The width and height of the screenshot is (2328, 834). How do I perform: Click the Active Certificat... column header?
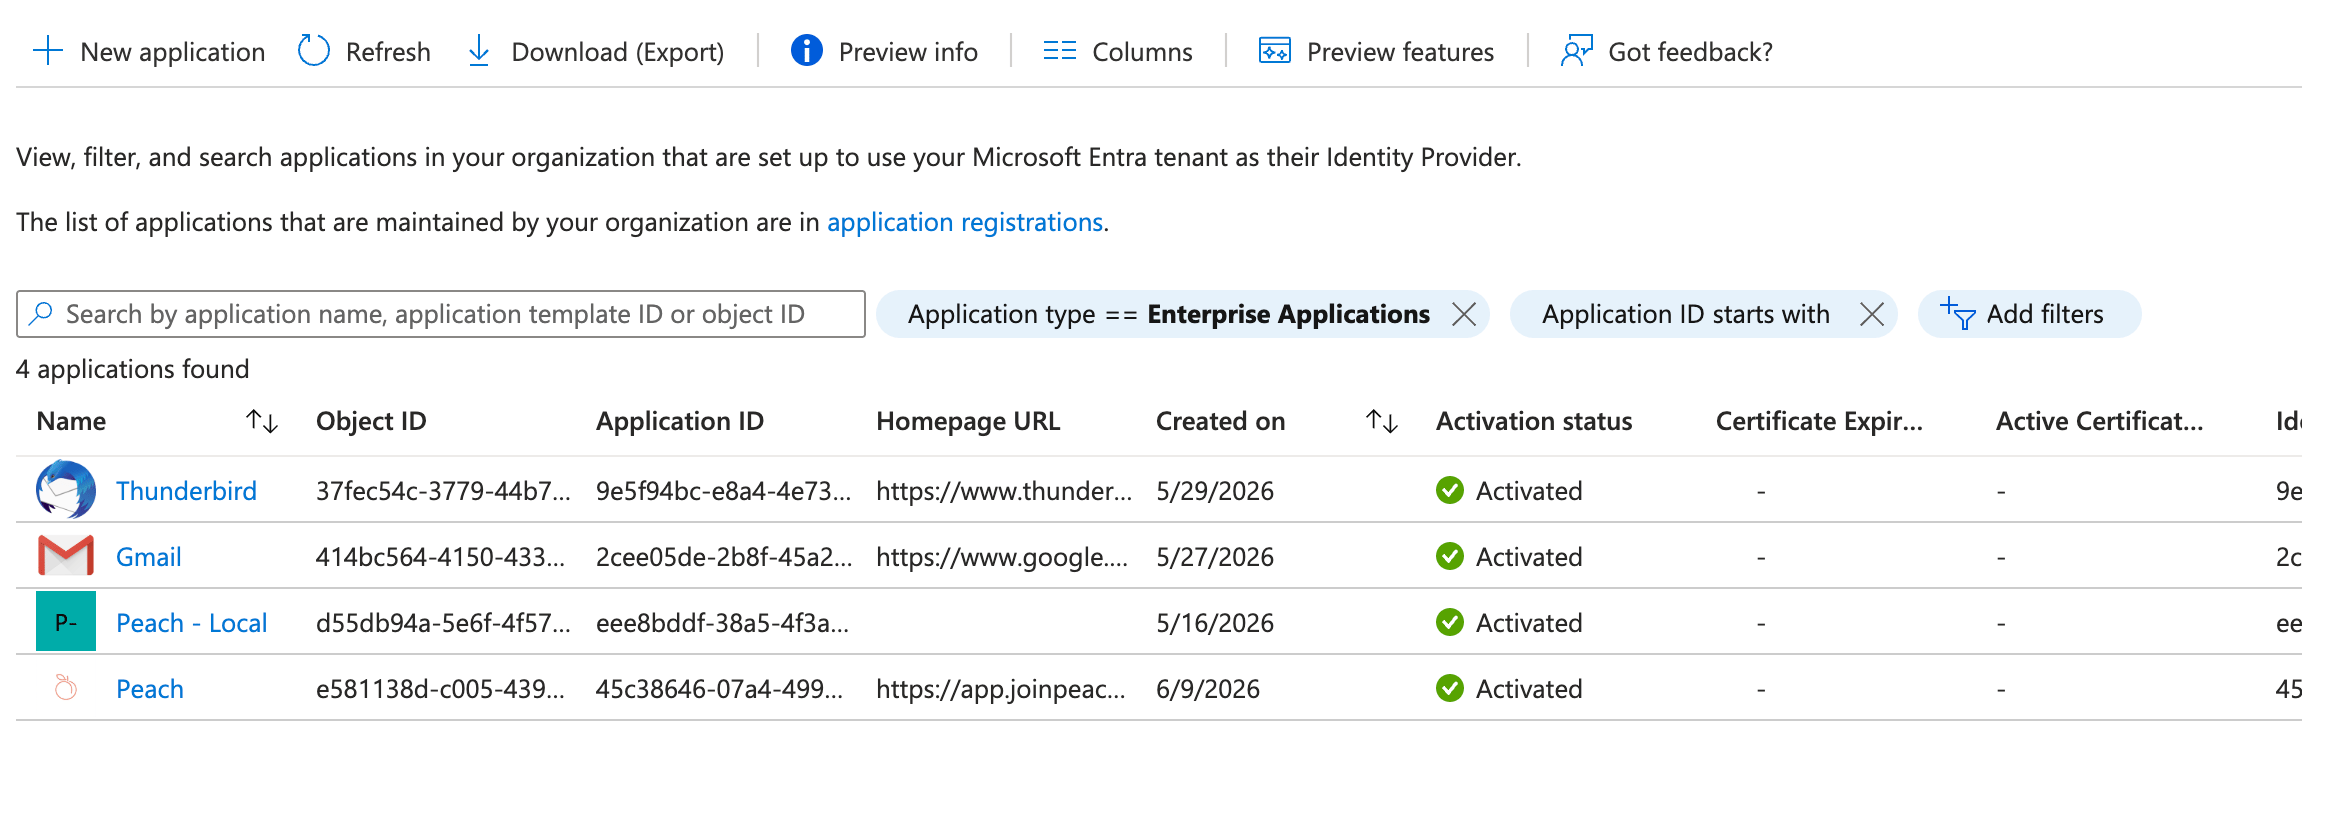click(x=2099, y=422)
